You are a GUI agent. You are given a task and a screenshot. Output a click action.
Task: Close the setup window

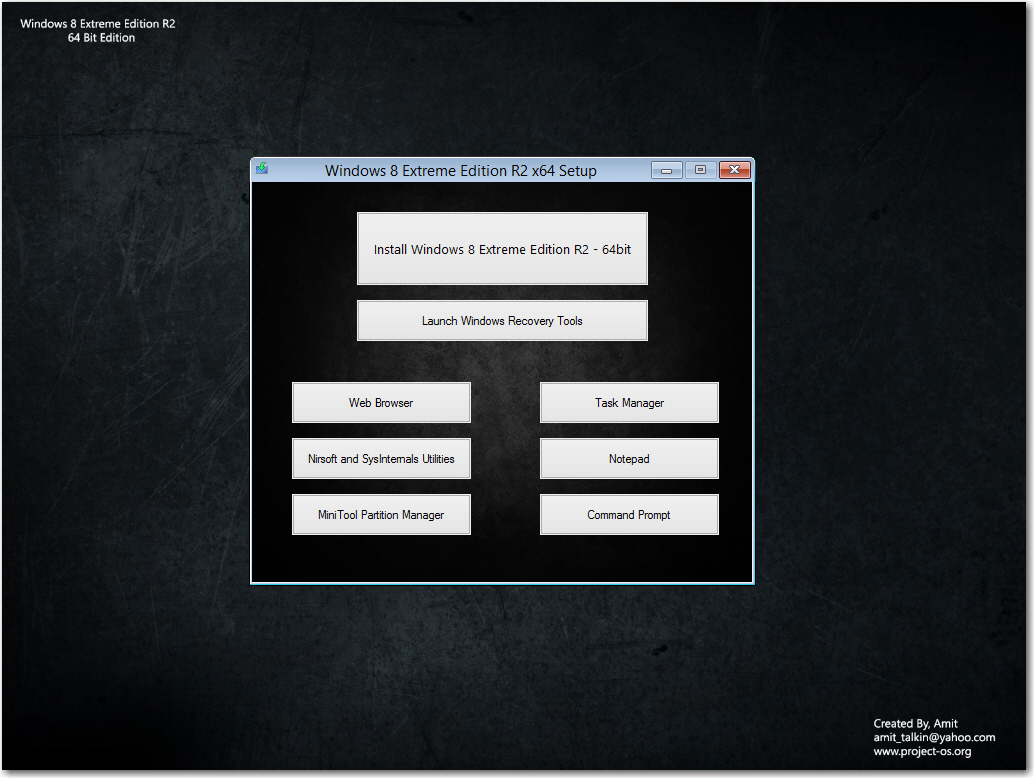point(735,169)
